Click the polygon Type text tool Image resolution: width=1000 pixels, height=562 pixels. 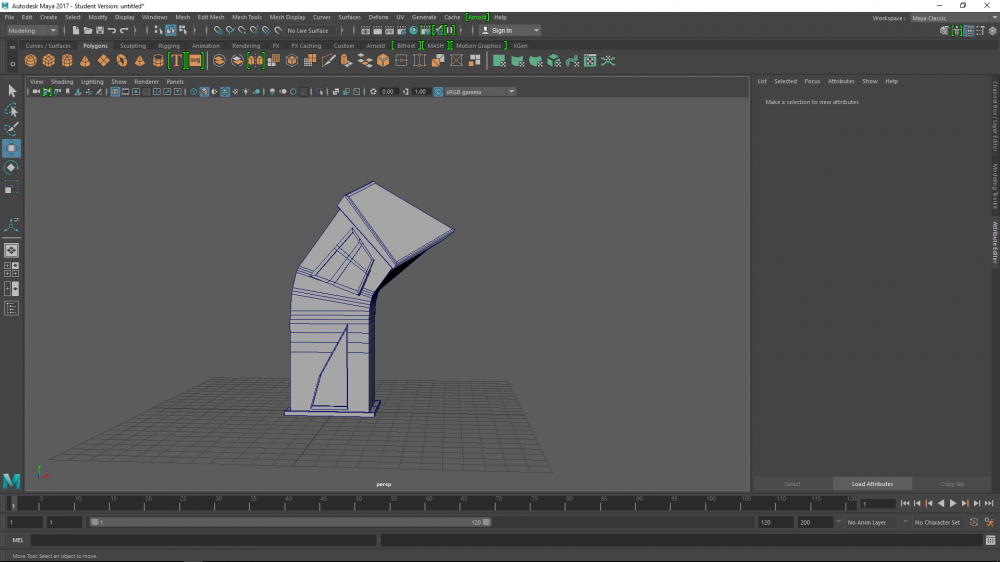click(x=176, y=61)
